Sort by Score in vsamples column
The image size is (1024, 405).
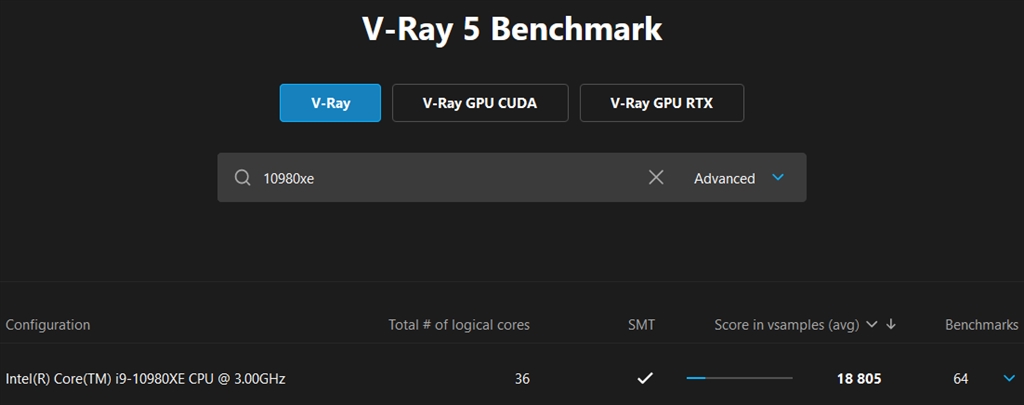pos(786,324)
